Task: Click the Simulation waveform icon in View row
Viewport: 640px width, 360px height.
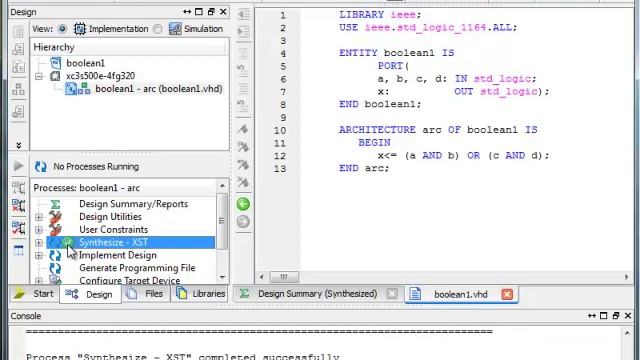Action: coord(175,29)
